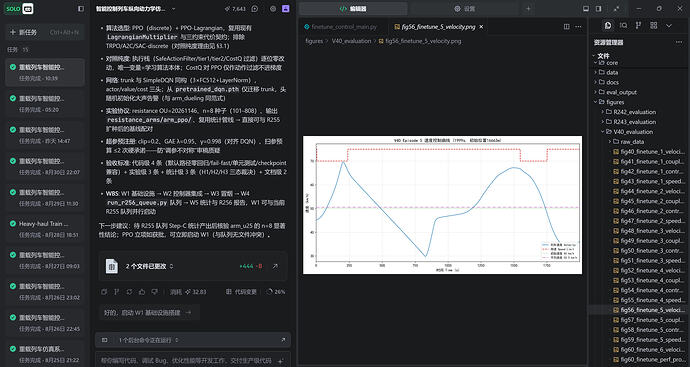This screenshot has height=367, width=690.
Task: Open the task from 8月26日 23:02
Action: click(x=45, y=292)
